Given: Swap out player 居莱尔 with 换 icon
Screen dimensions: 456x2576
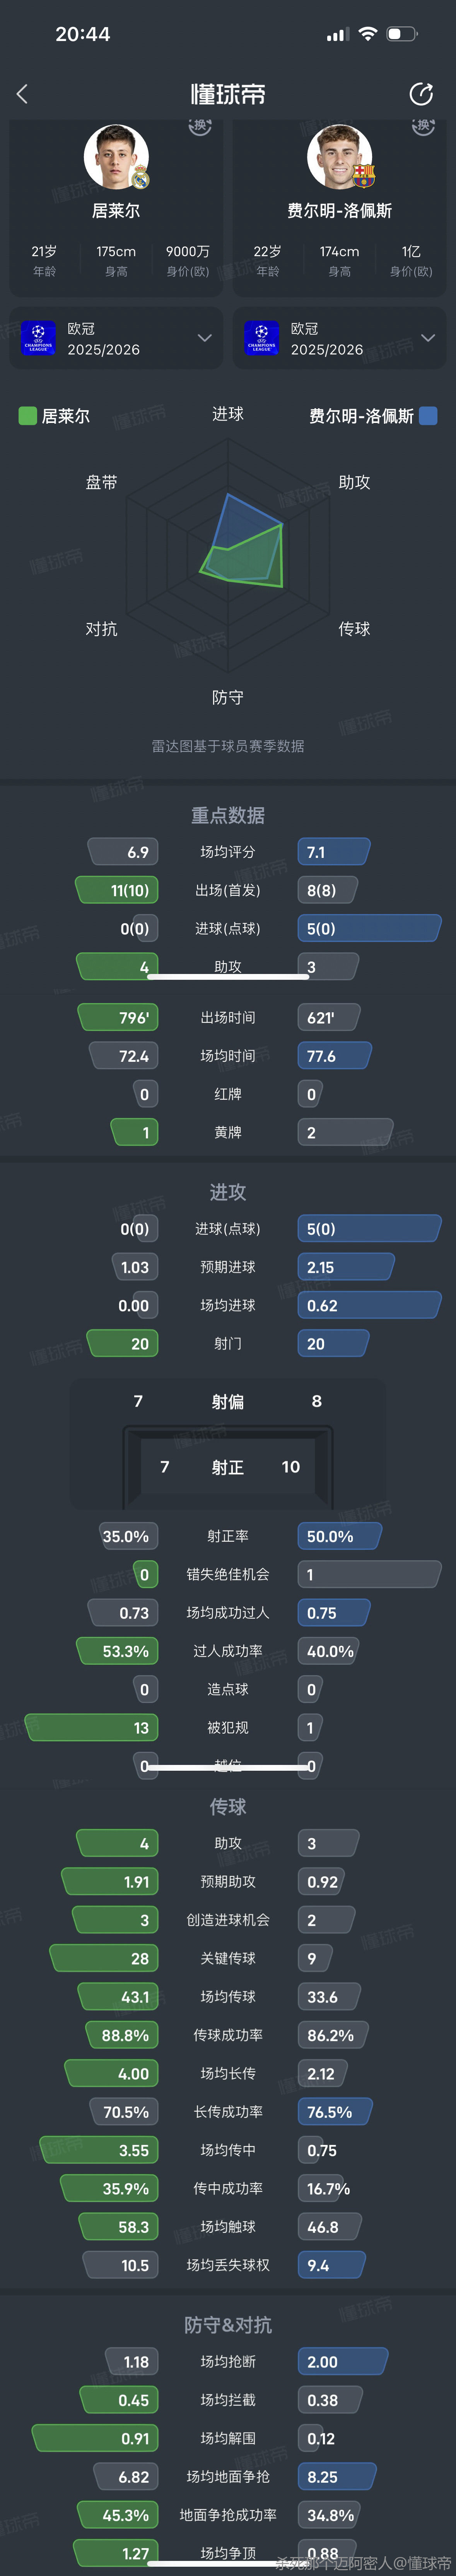Looking at the screenshot, I should (x=200, y=126).
